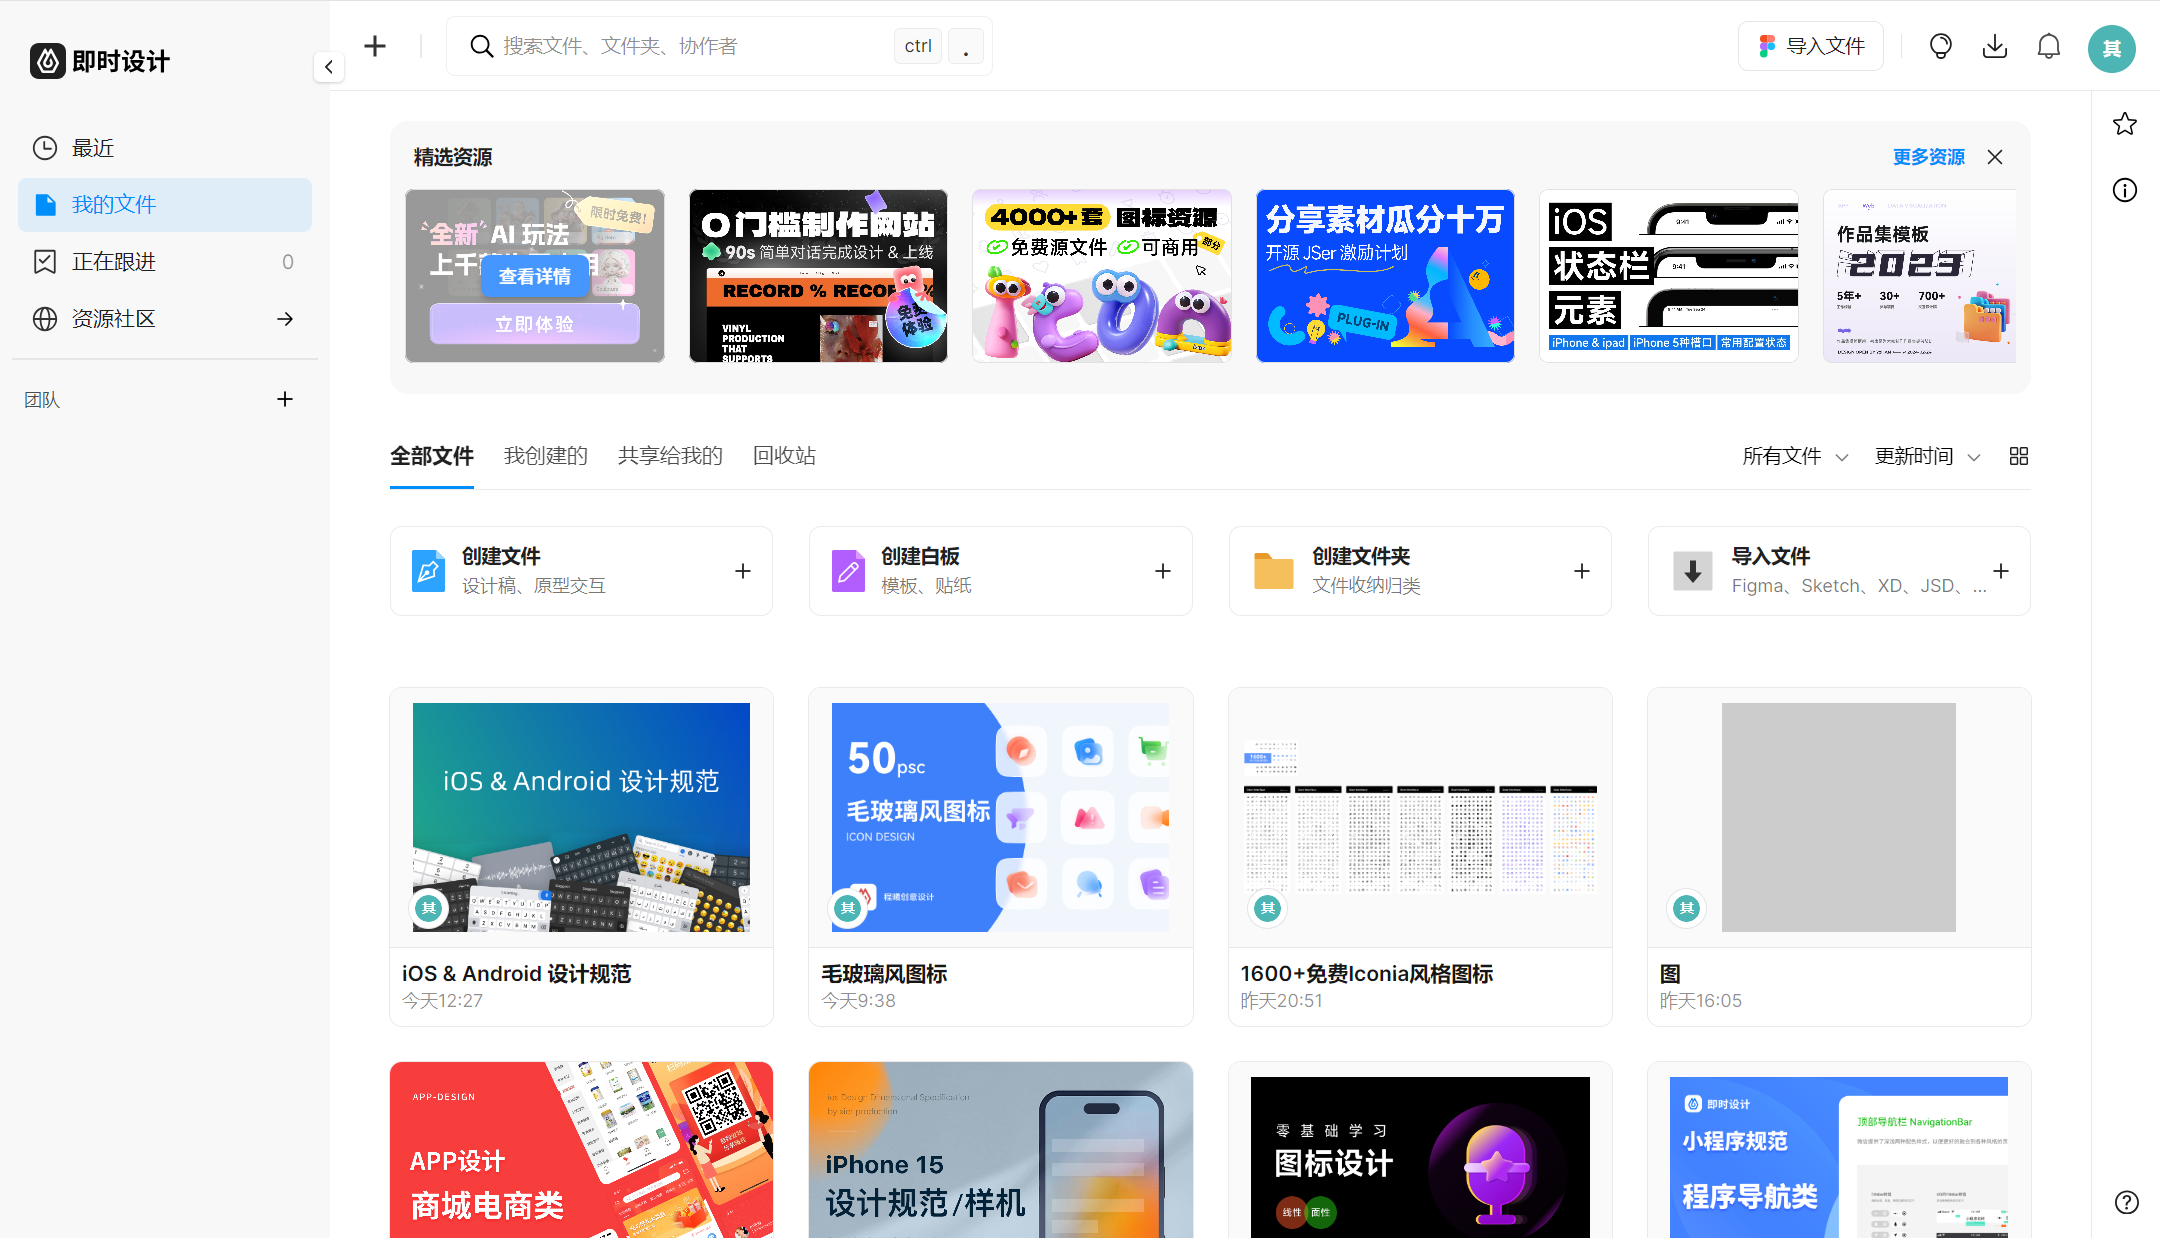
Task: Open the 更新时间 sort dropdown
Action: [1925, 456]
